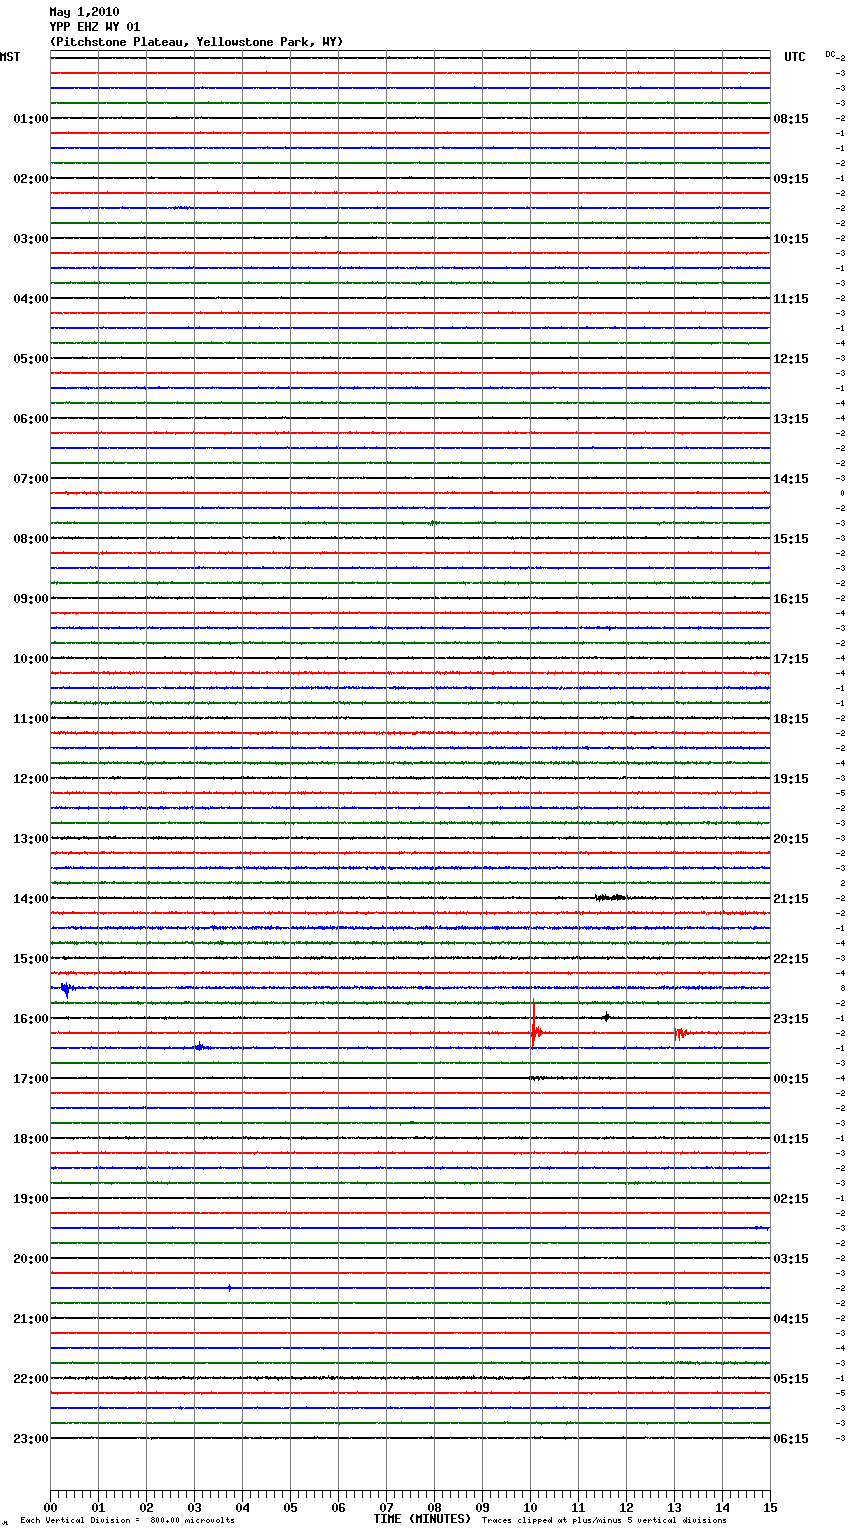Click the small black spike on the 16:00 trace
850x1534 pixels.
pyautogui.click(x=606, y=1017)
